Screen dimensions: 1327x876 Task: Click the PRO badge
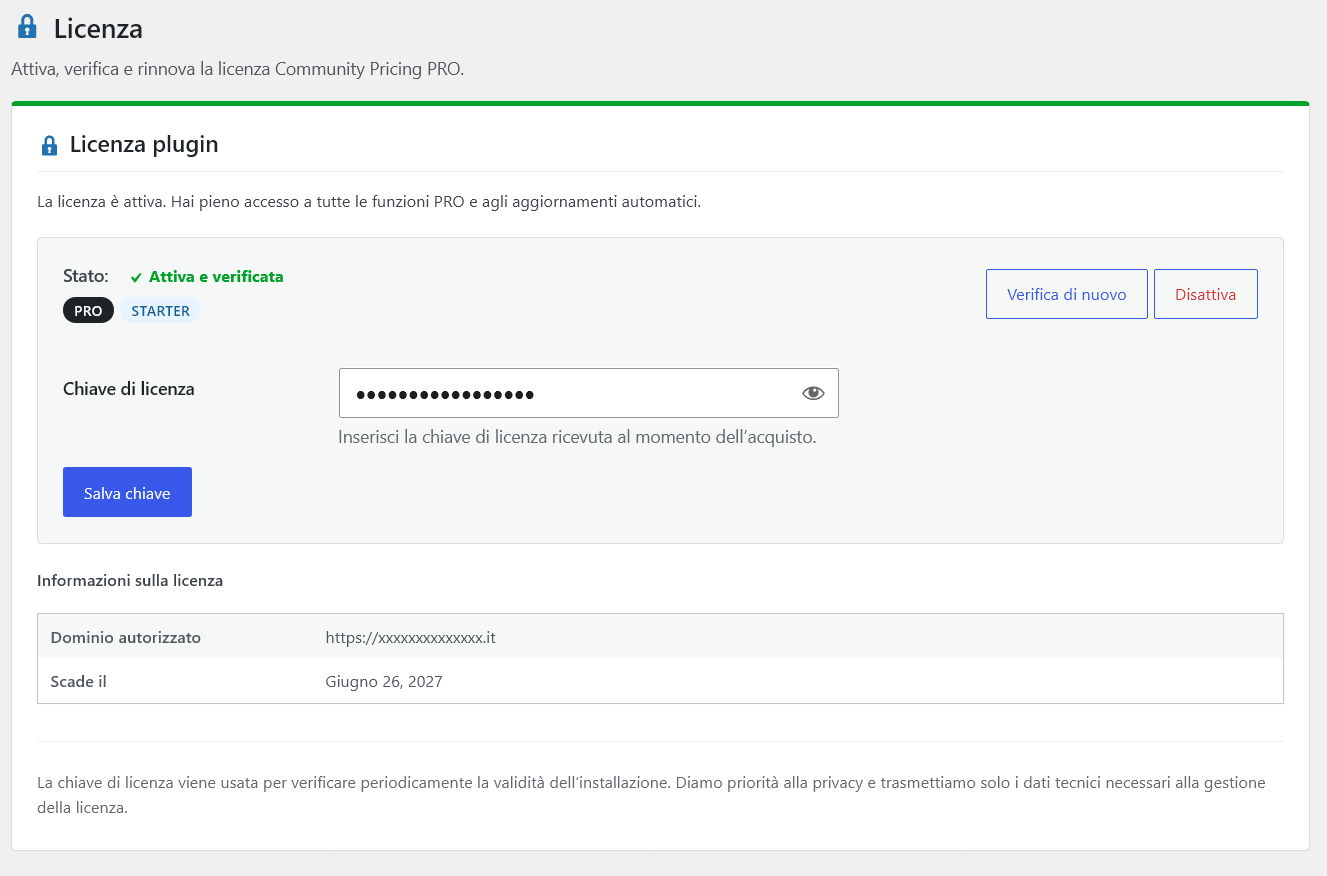click(88, 311)
